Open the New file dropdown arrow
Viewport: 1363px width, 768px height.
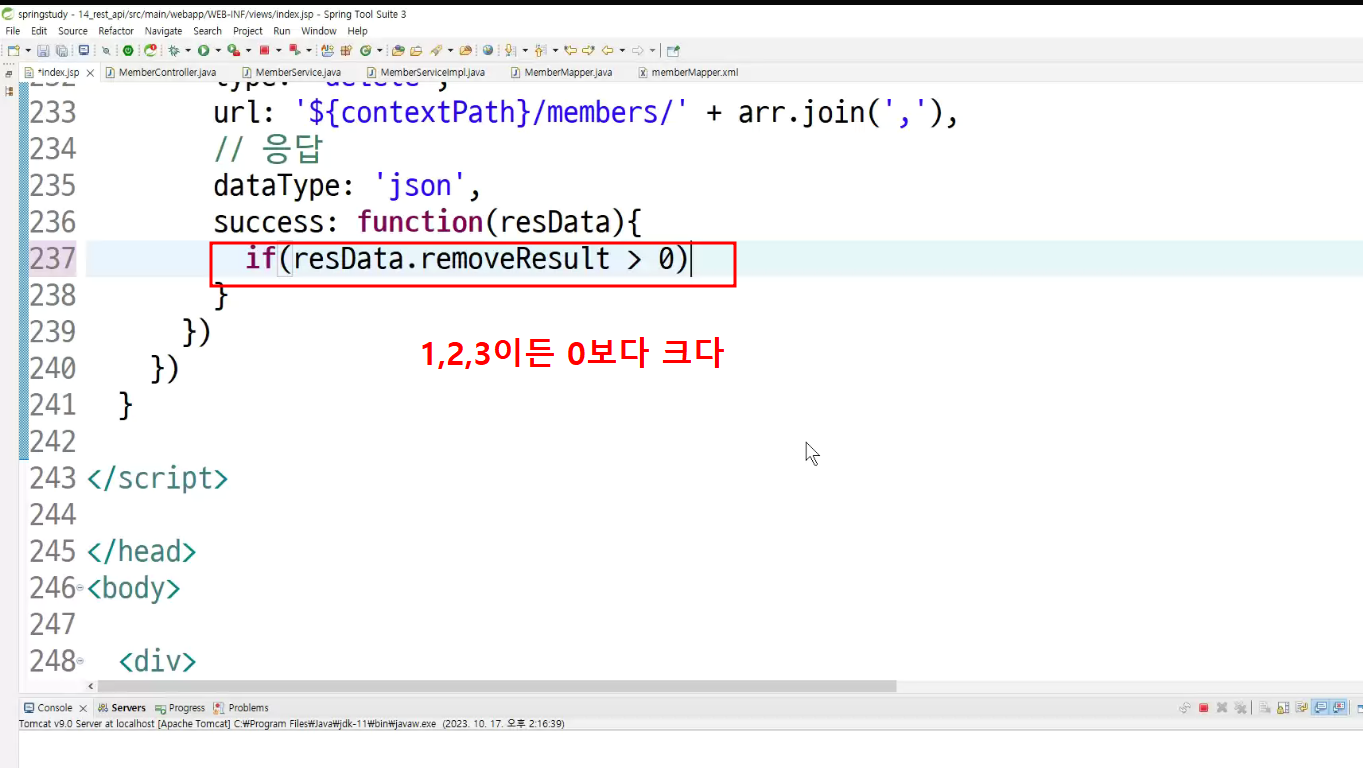(x=27, y=50)
